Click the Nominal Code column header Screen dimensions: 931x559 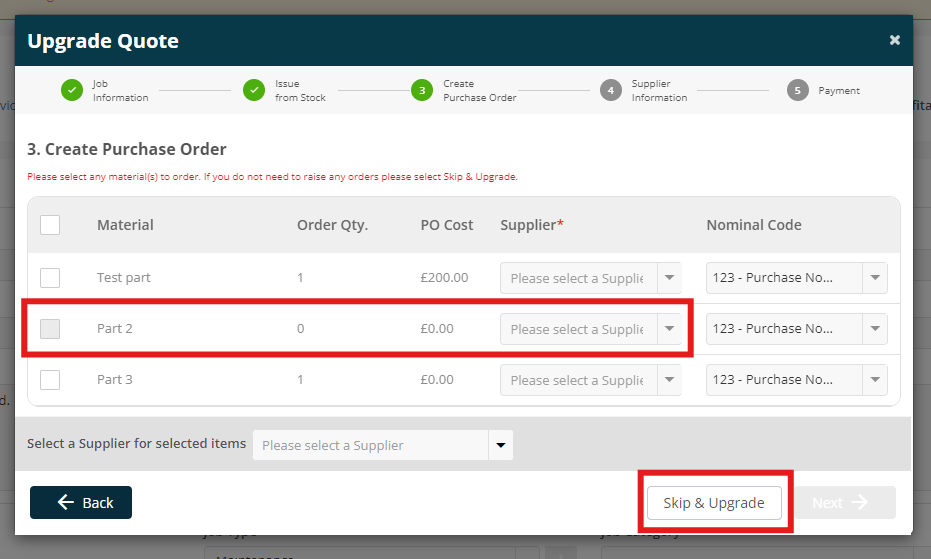click(x=754, y=225)
